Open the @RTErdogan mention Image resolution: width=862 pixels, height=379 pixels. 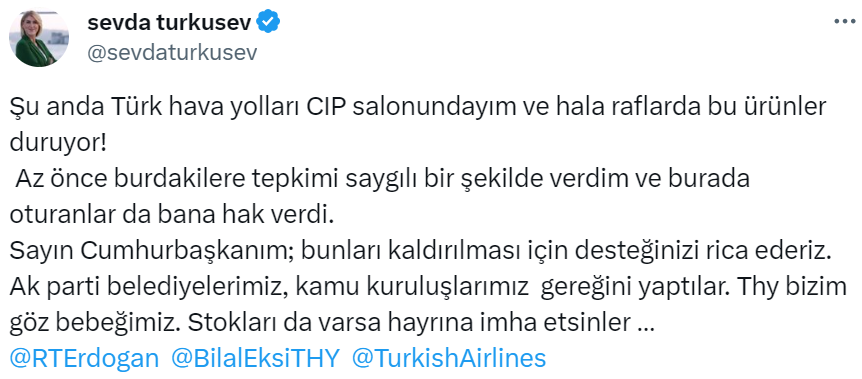point(84,359)
